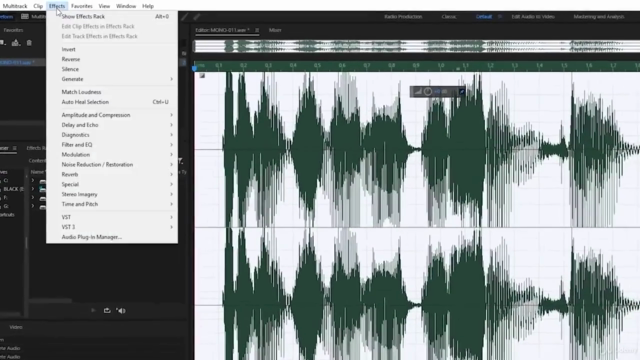Open the Video panel tab
The height and width of the screenshot is (360, 640).
coord(16,327)
